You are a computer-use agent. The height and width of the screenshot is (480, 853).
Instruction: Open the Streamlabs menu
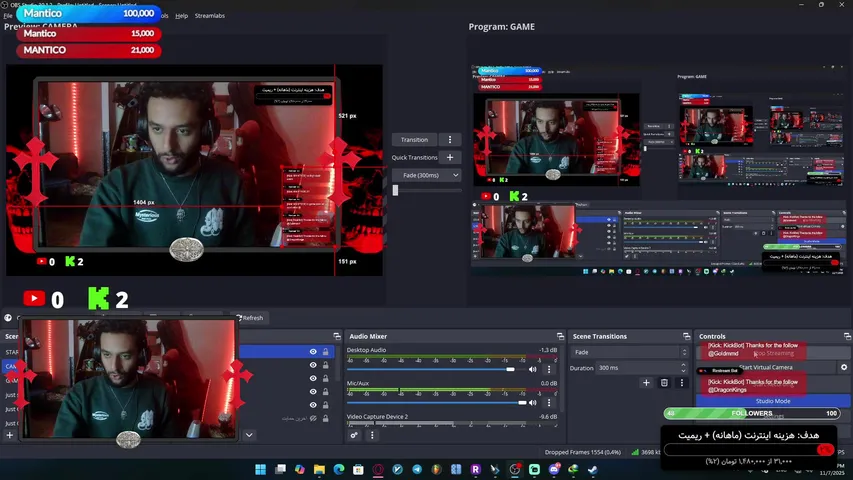click(x=210, y=16)
